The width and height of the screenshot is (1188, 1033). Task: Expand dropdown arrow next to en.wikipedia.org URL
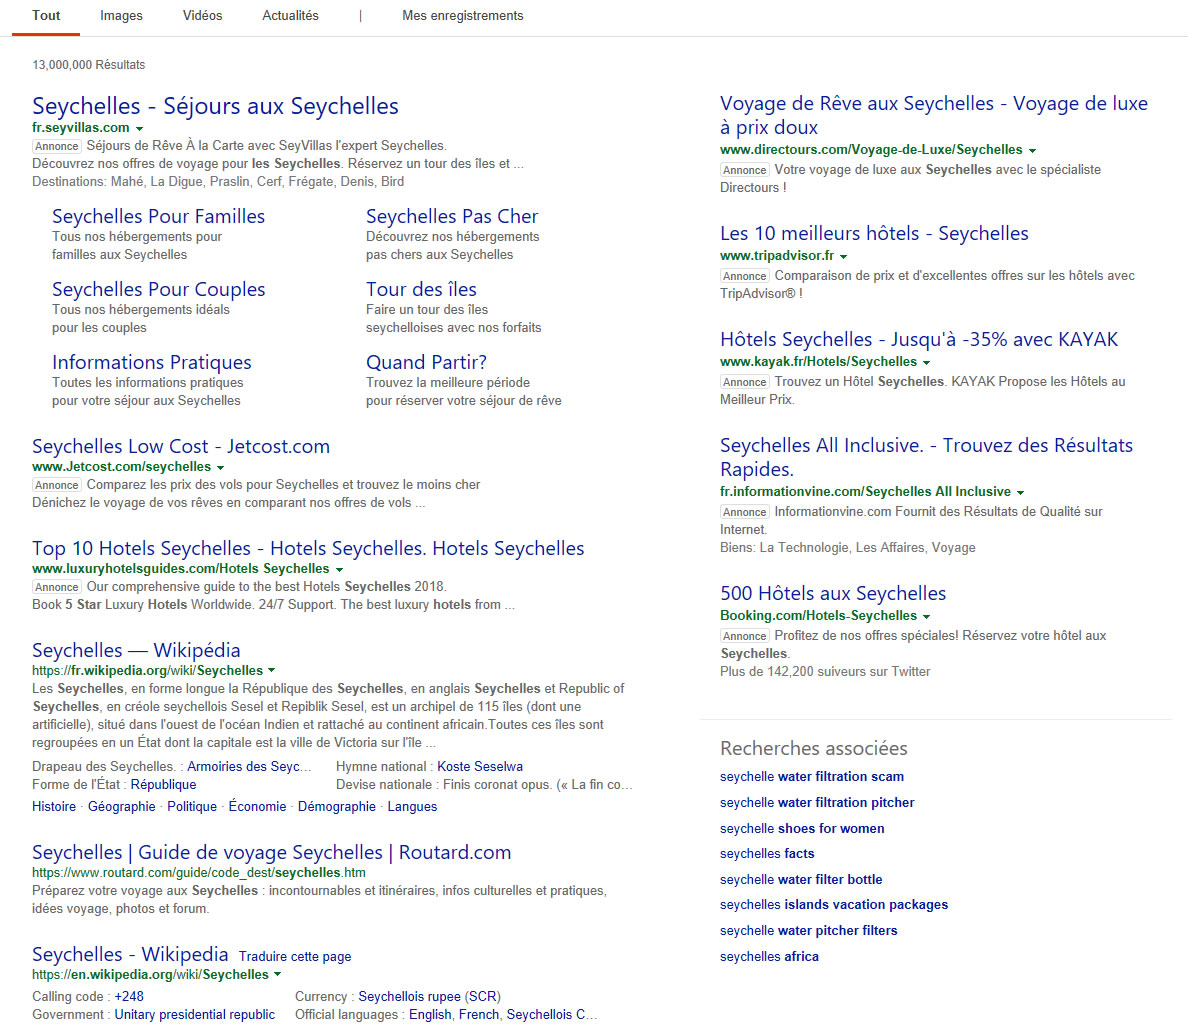[277, 975]
